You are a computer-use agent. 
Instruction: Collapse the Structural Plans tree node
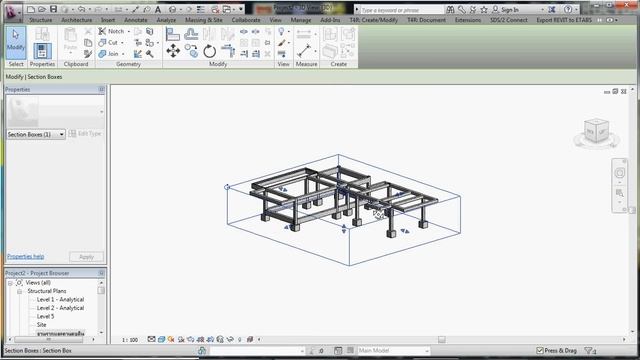[19, 291]
